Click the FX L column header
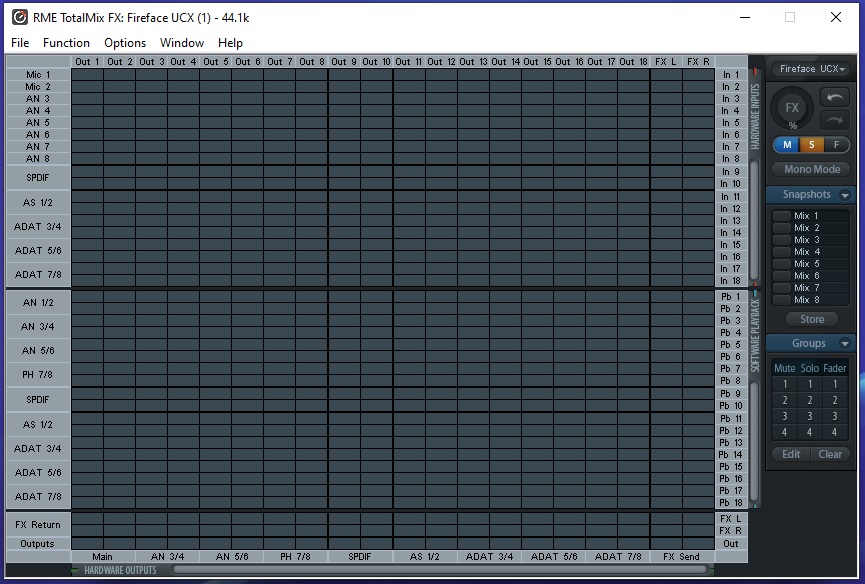865x584 pixels. click(666, 62)
